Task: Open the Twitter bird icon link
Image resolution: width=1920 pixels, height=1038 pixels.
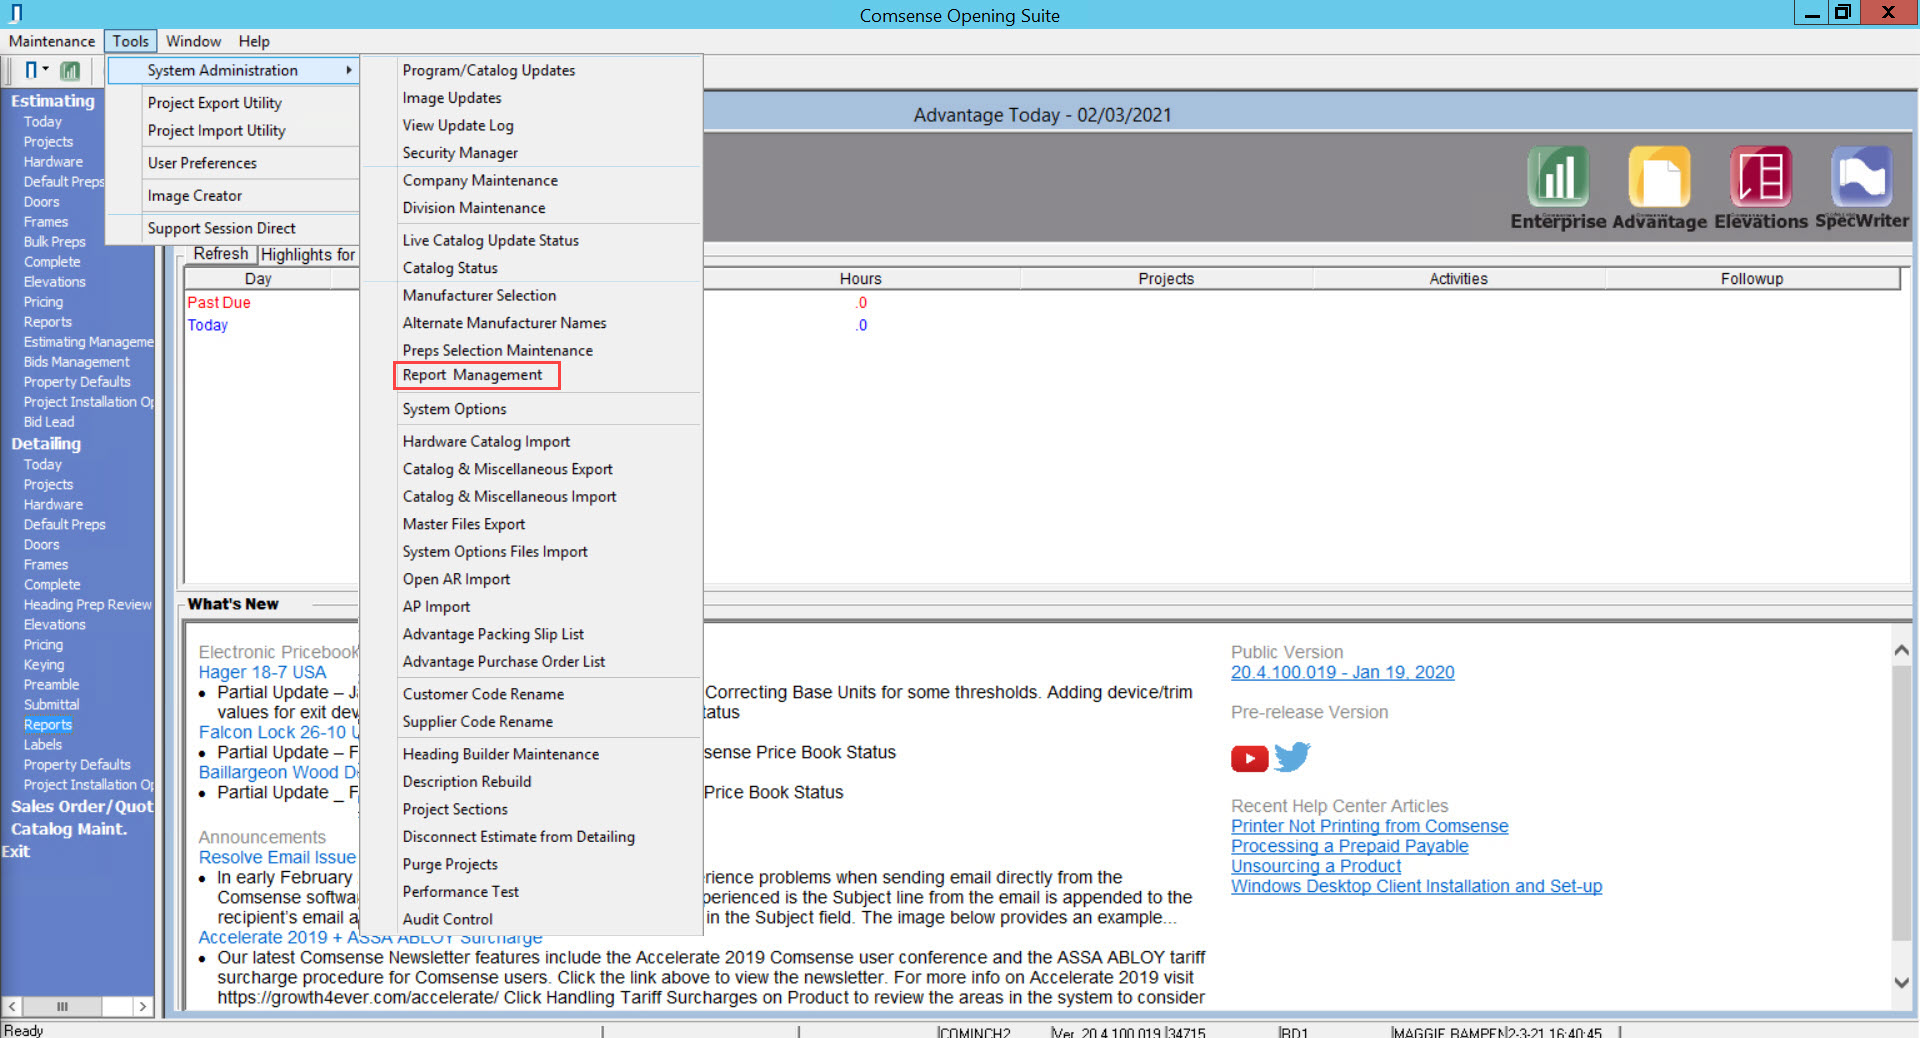Action: pos(1292,757)
